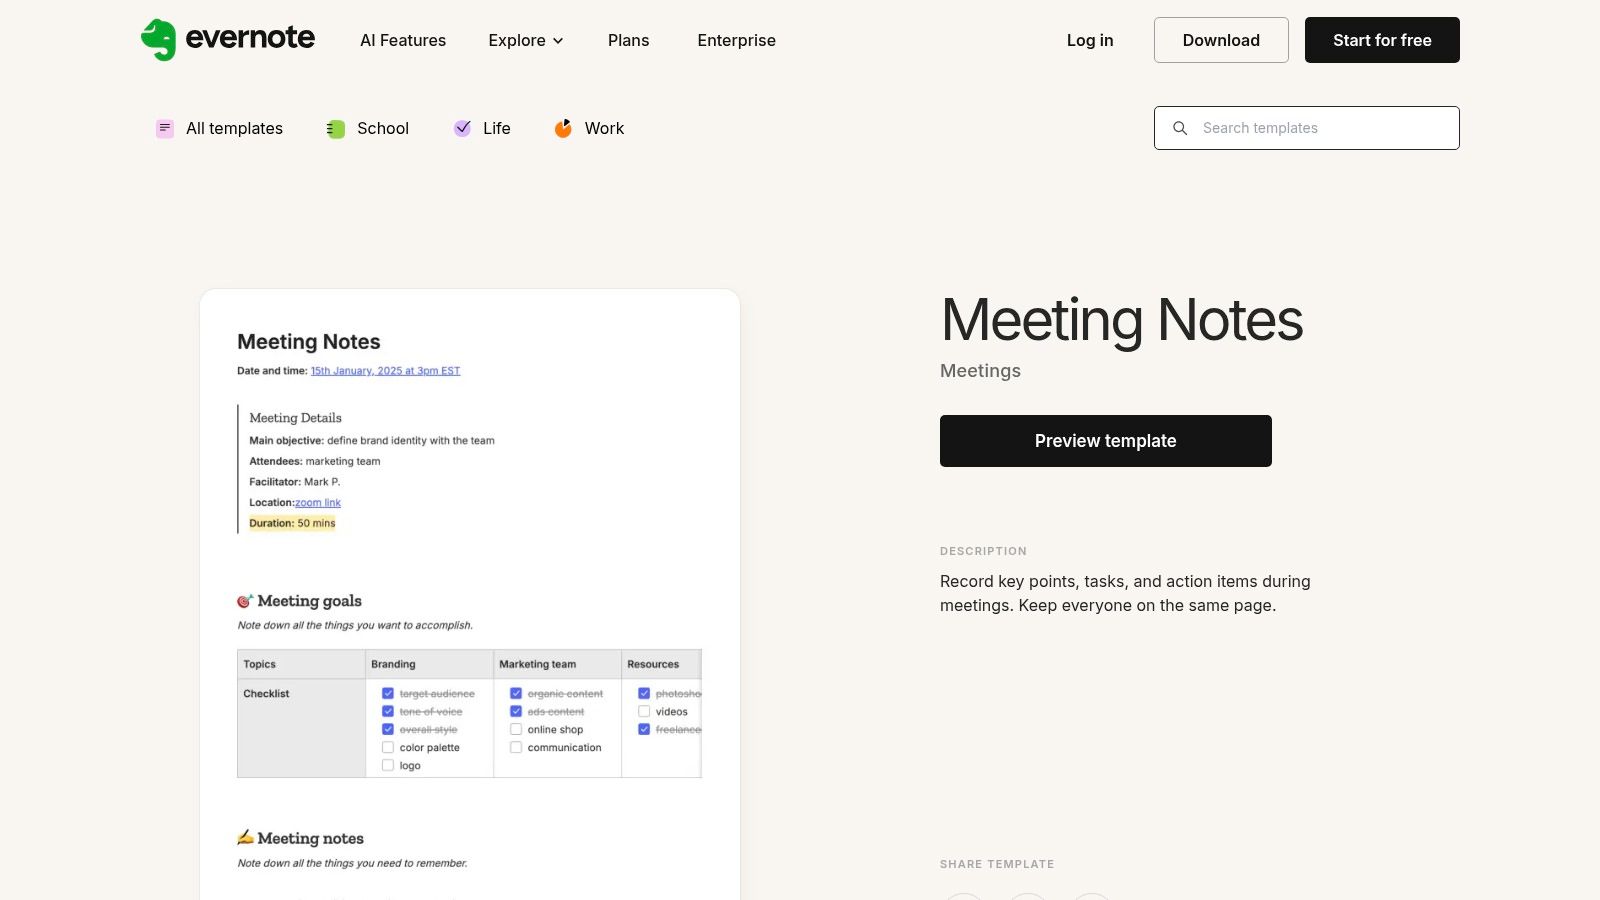Open the Explore dropdown menu

516,40
